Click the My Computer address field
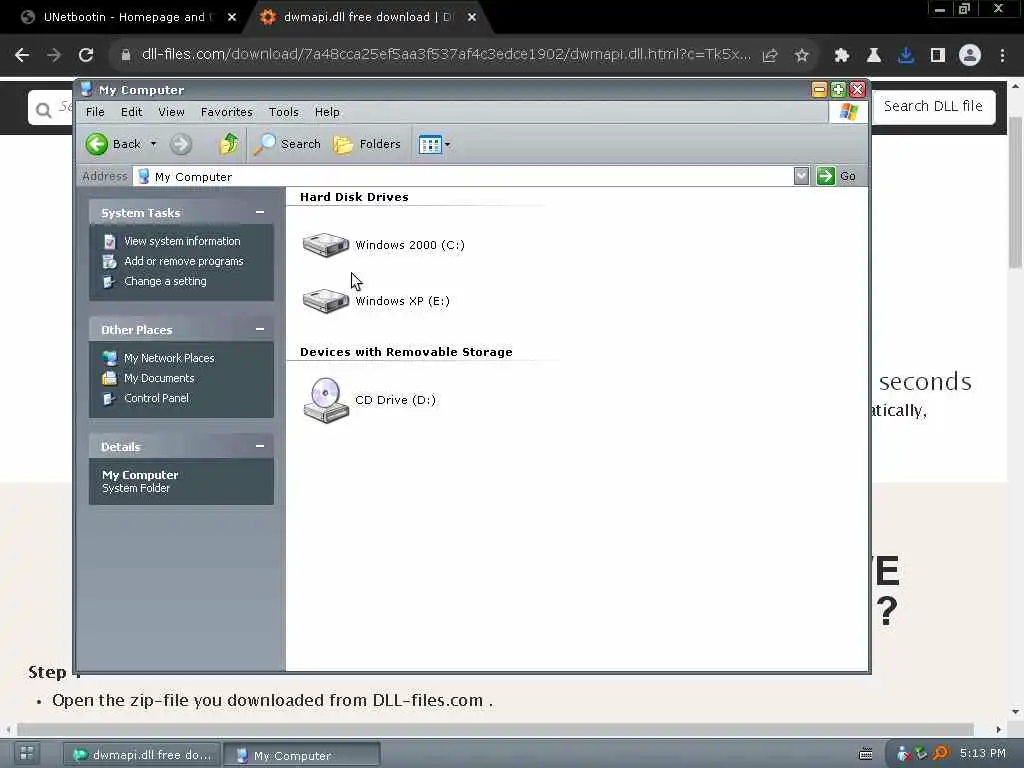The height and width of the screenshot is (768, 1024). tap(463, 176)
